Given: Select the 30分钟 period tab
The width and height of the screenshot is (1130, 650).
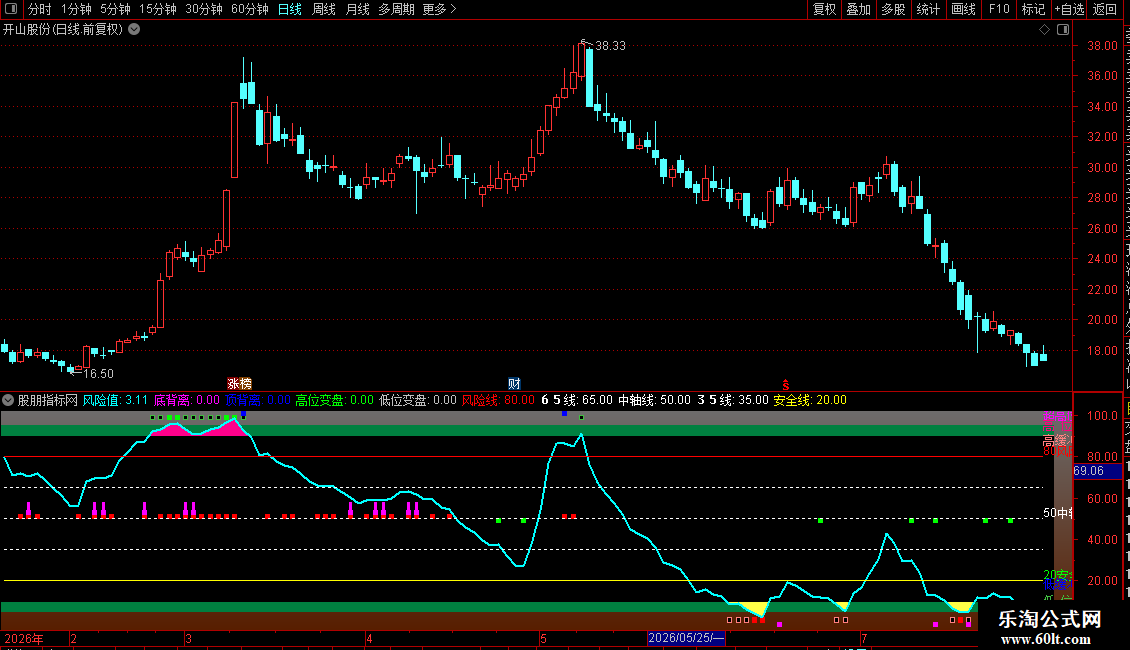Looking at the screenshot, I should pos(204,9).
